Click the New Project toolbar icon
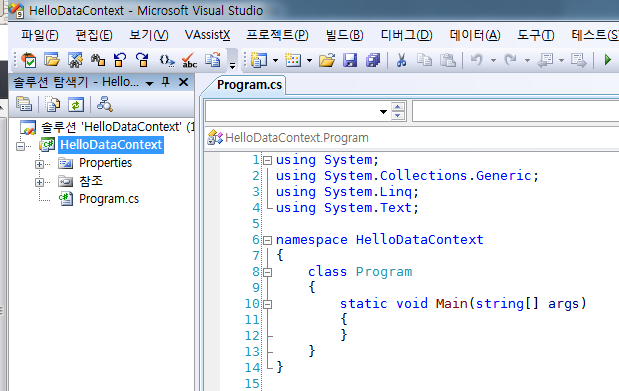Viewport: 619px width, 391px height. pos(259,60)
